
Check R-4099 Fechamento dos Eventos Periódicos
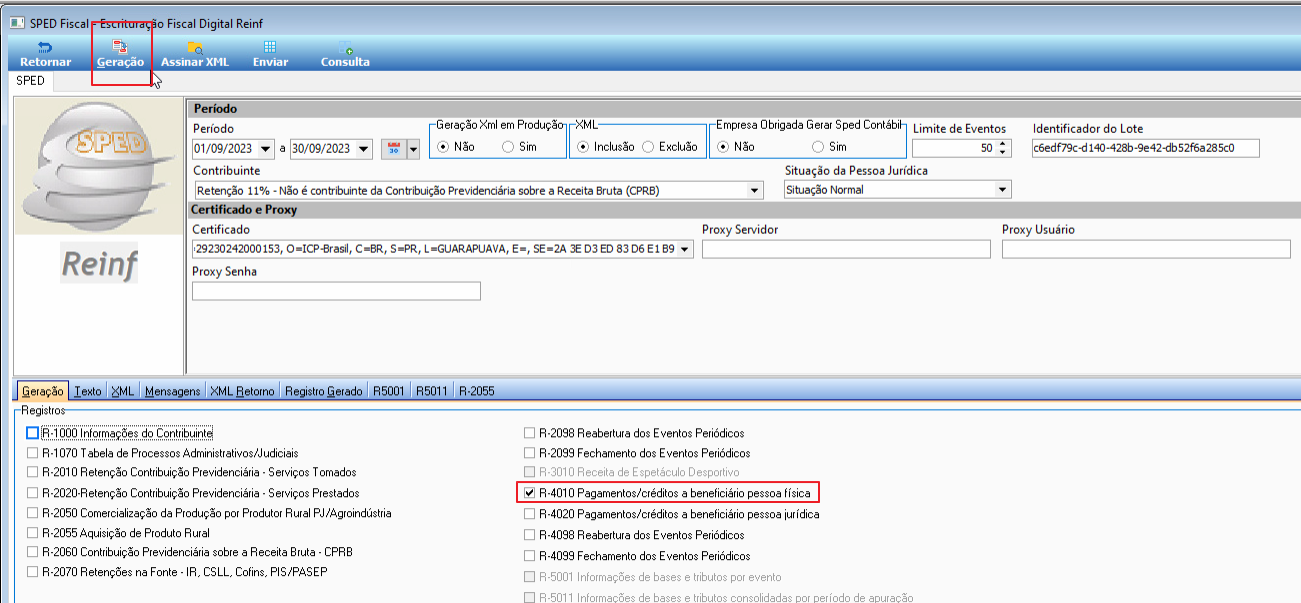pyautogui.click(x=529, y=555)
